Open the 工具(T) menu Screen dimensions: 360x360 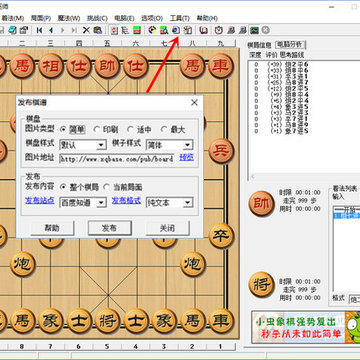(179, 18)
